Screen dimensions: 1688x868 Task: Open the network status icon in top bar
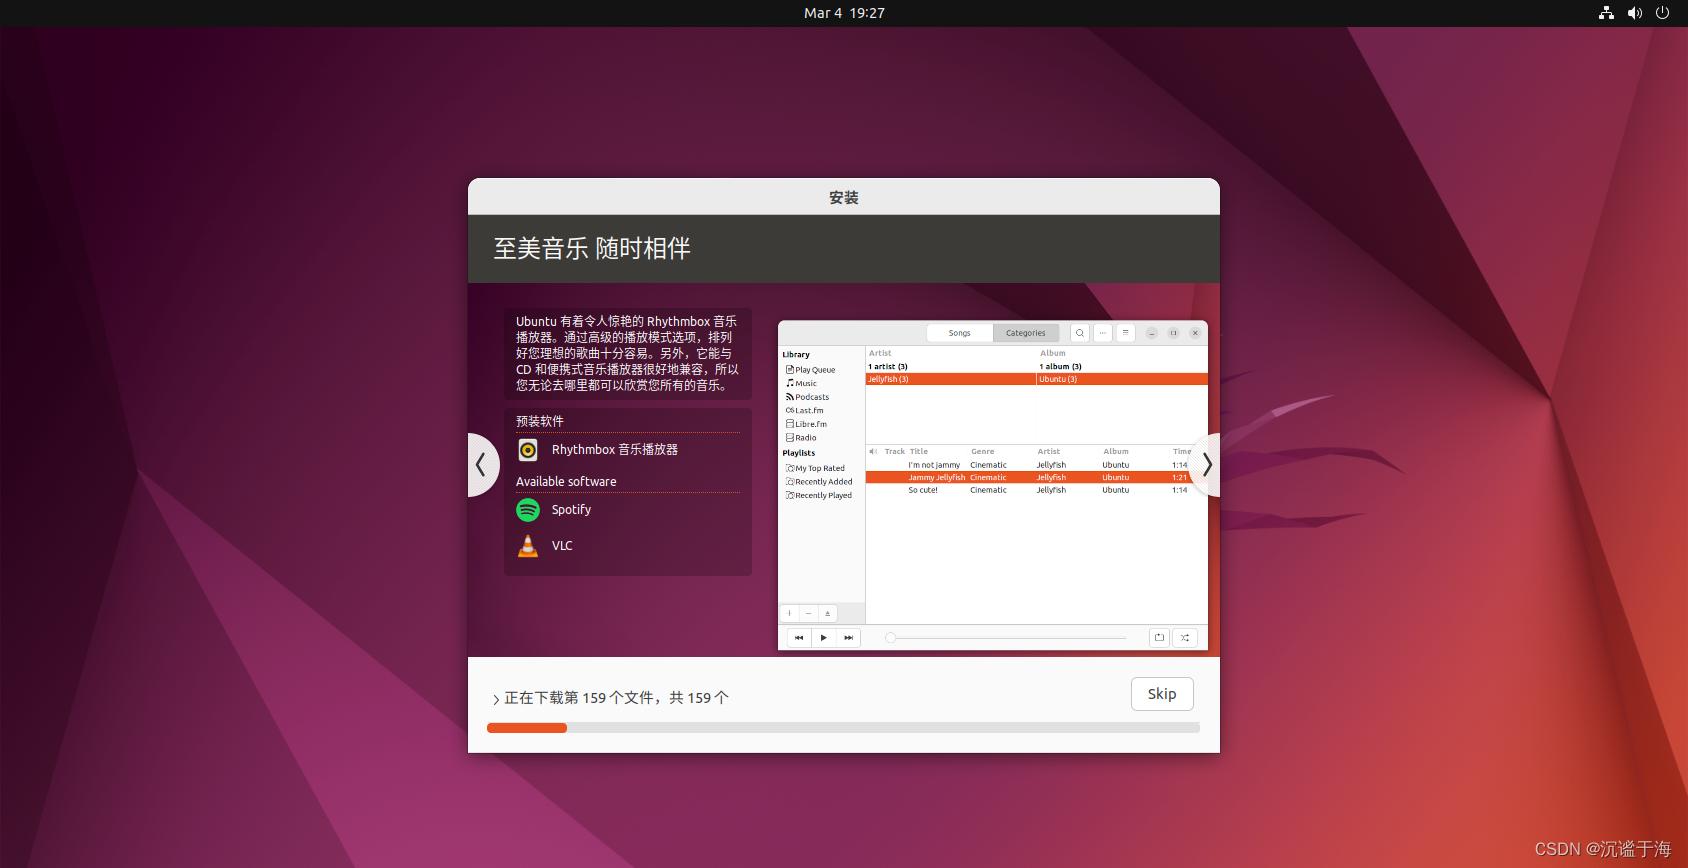click(1606, 13)
